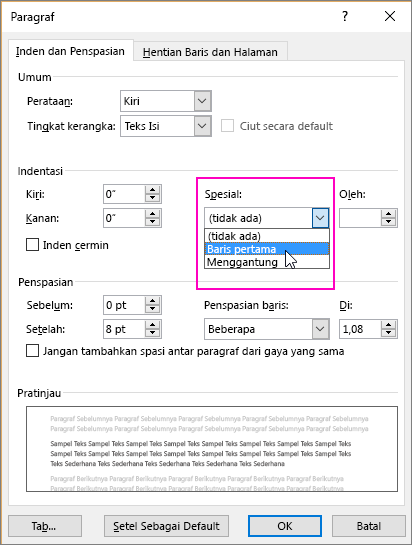Click the OK button
Image resolution: width=412 pixels, height=545 pixels.
click(x=285, y=526)
